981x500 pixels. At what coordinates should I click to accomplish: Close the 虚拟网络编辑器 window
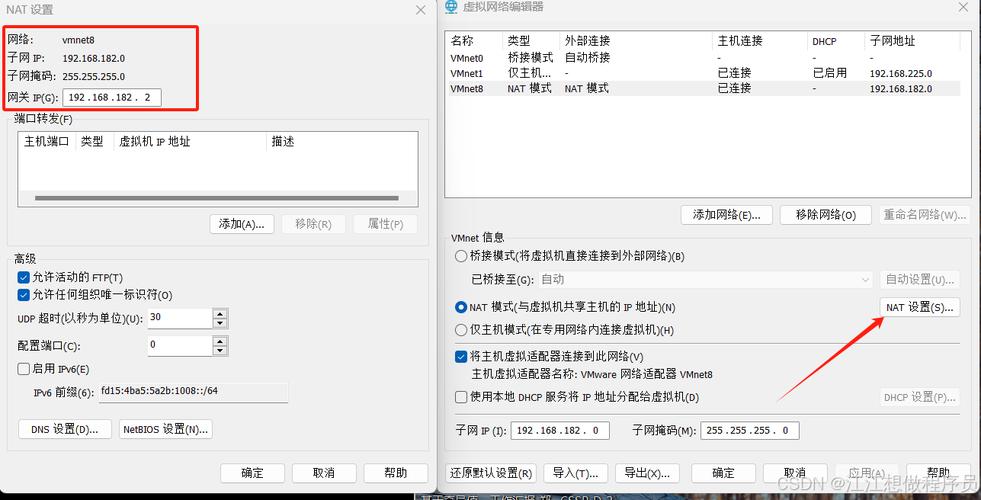pos(963,7)
